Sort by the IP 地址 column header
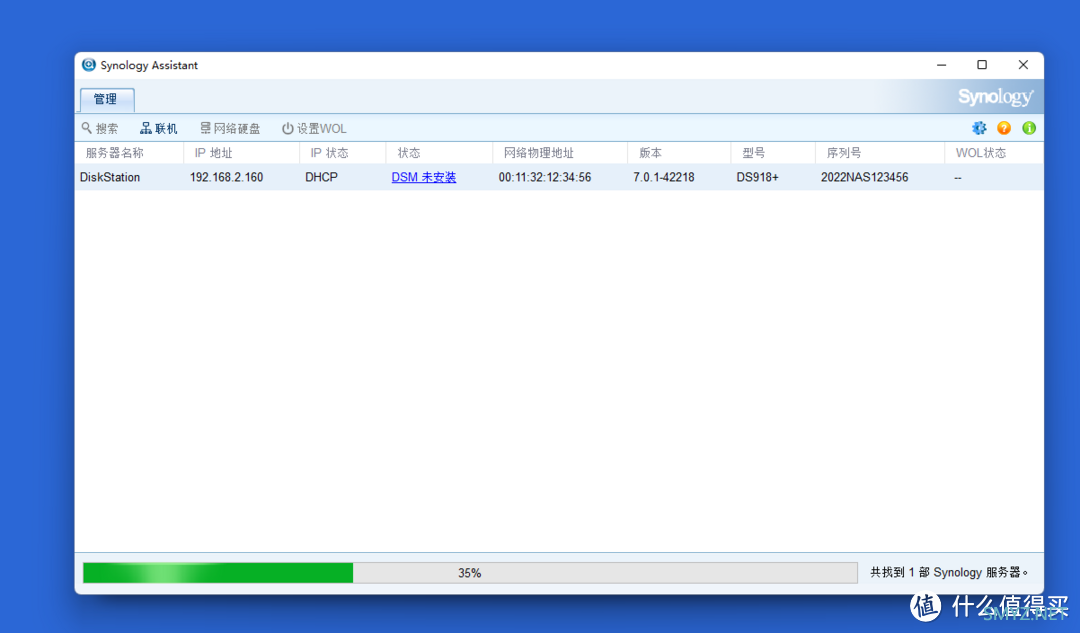This screenshot has width=1080, height=633. [x=241, y=153]
